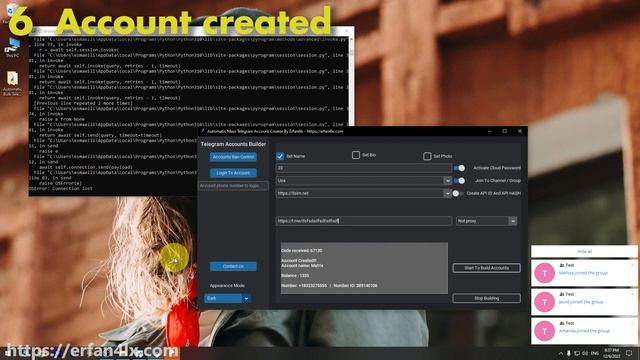The width and height of the screenshot is (640, 360).
Task: Open the Dark appearance mode dropdown
Action: (x=246, y=298)
